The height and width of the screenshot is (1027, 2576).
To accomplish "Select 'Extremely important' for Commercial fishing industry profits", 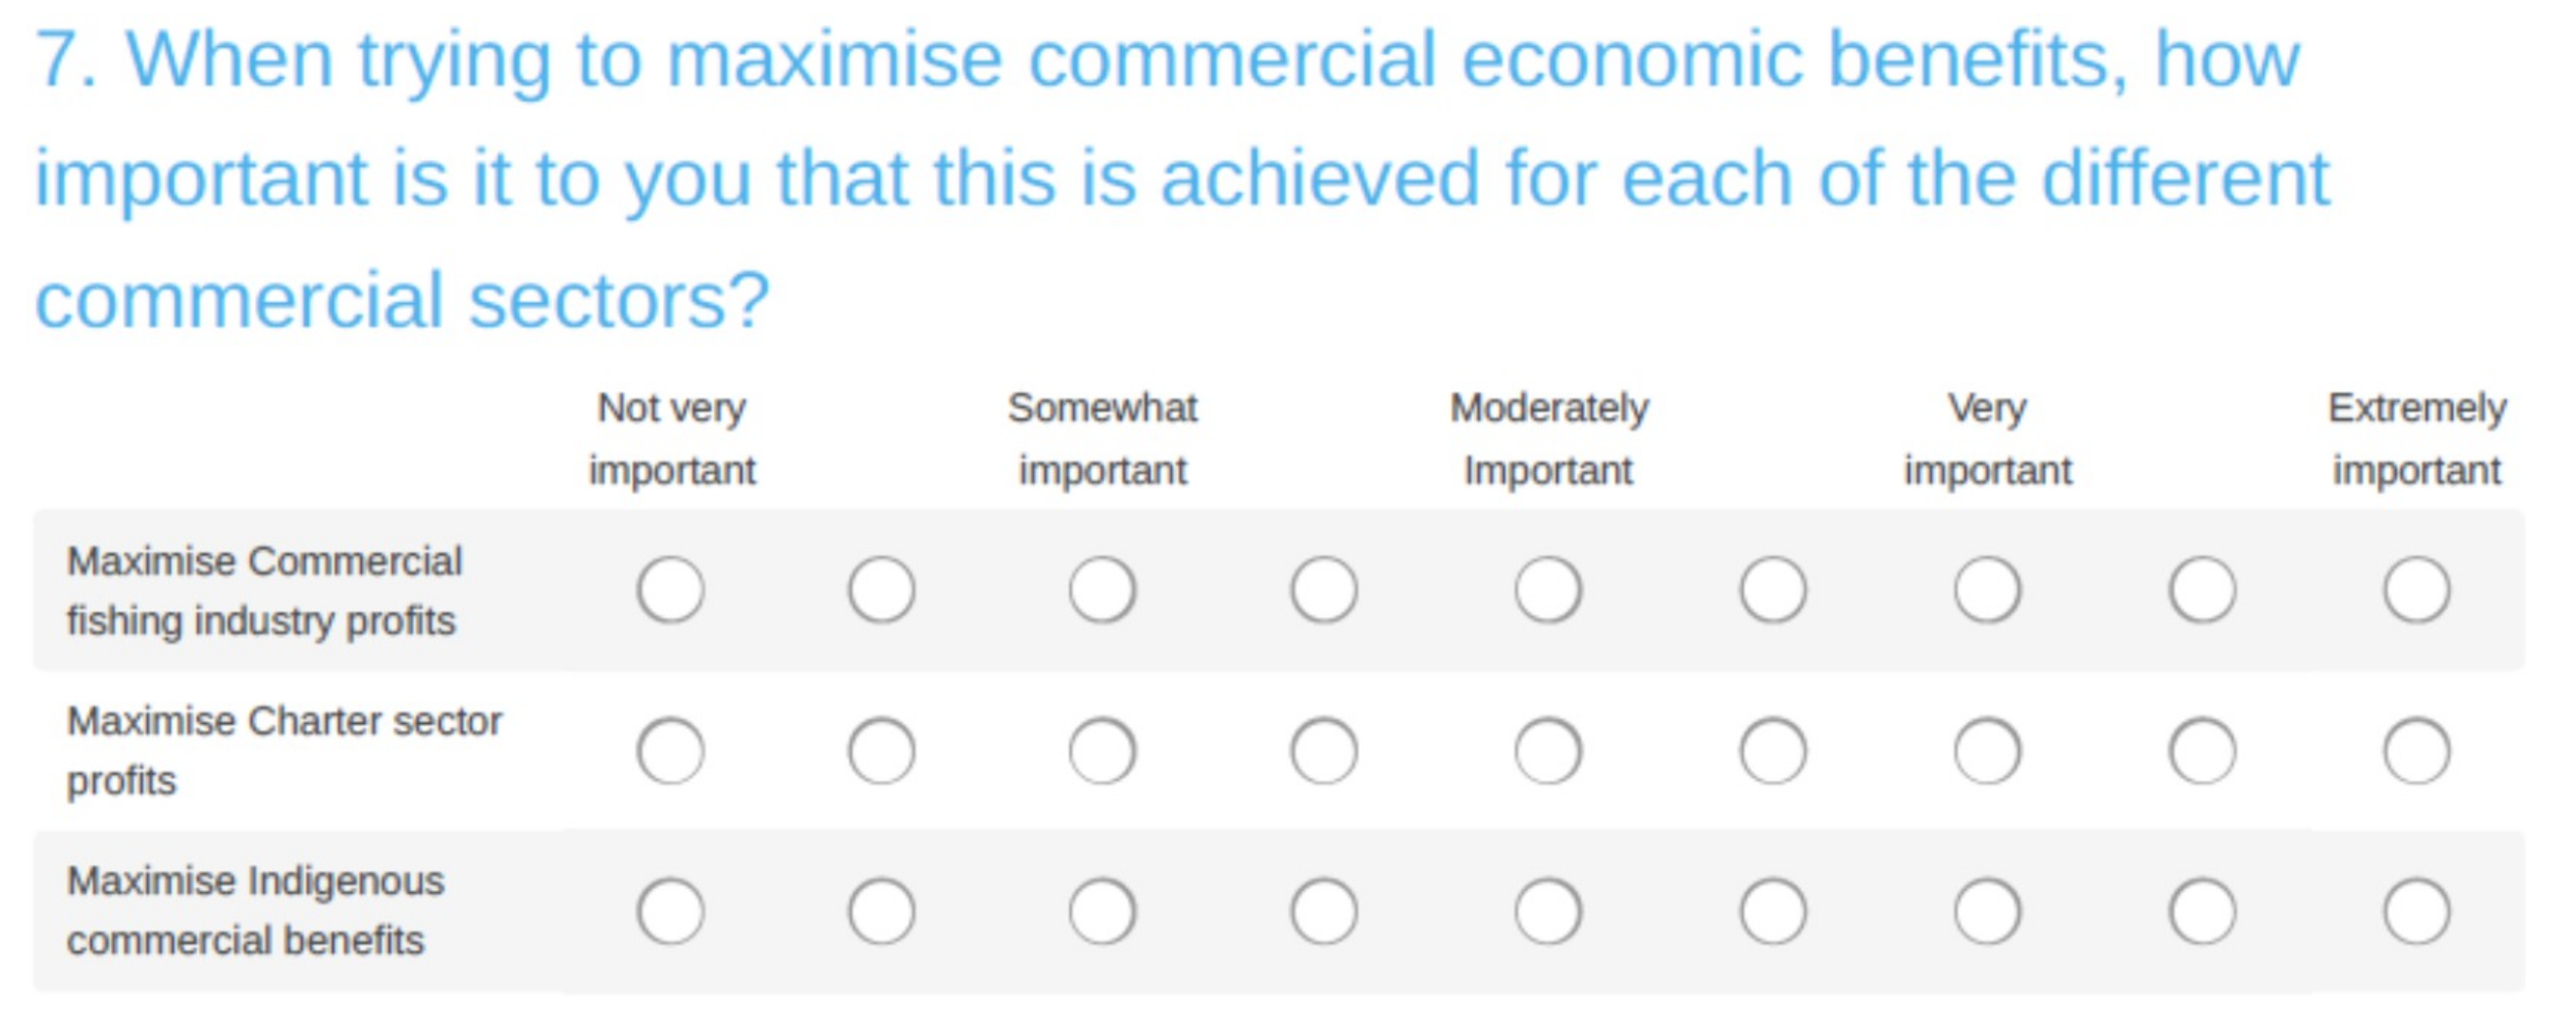I will 2416,589.
